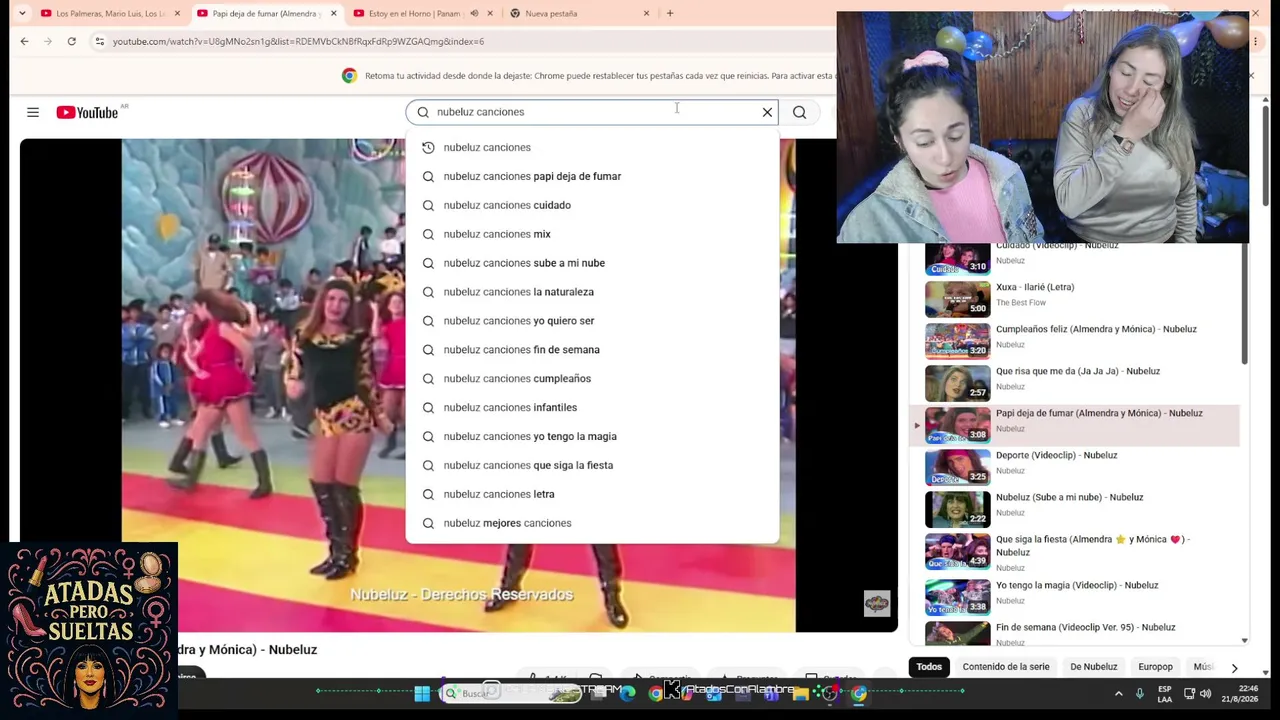Click the browser address bar URL

[x=298, y=41]
